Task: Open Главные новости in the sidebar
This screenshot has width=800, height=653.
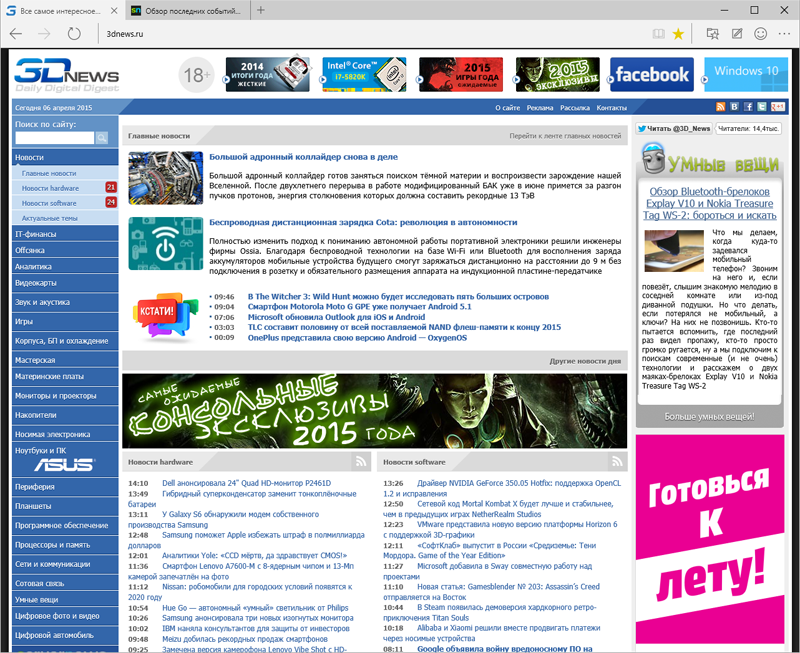Action: coord(65,173)
